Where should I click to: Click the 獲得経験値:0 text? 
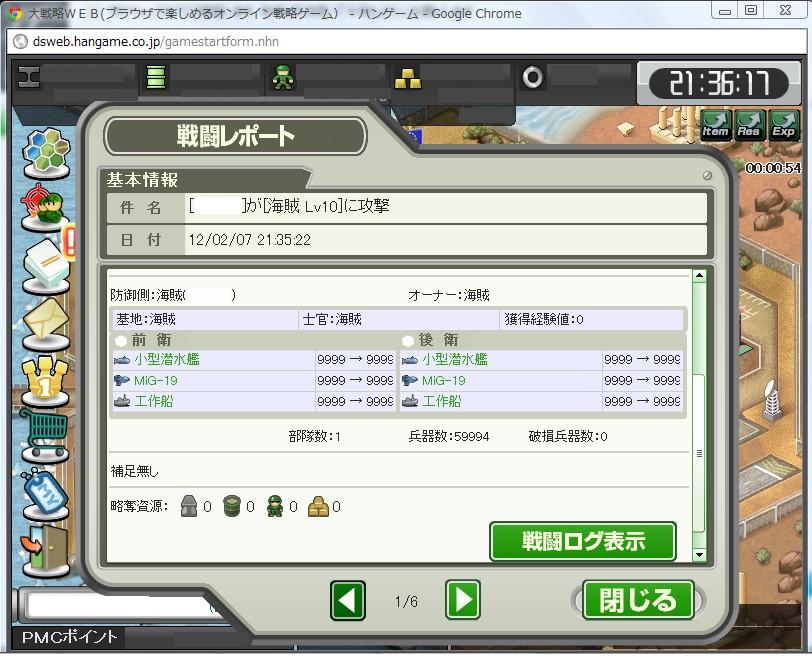[544, 319]
